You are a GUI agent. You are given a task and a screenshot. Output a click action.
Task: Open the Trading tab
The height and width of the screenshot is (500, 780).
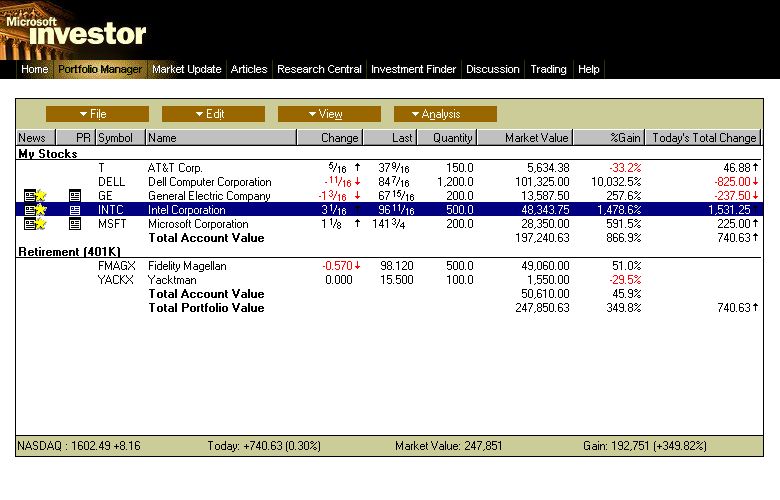point(548,69)
